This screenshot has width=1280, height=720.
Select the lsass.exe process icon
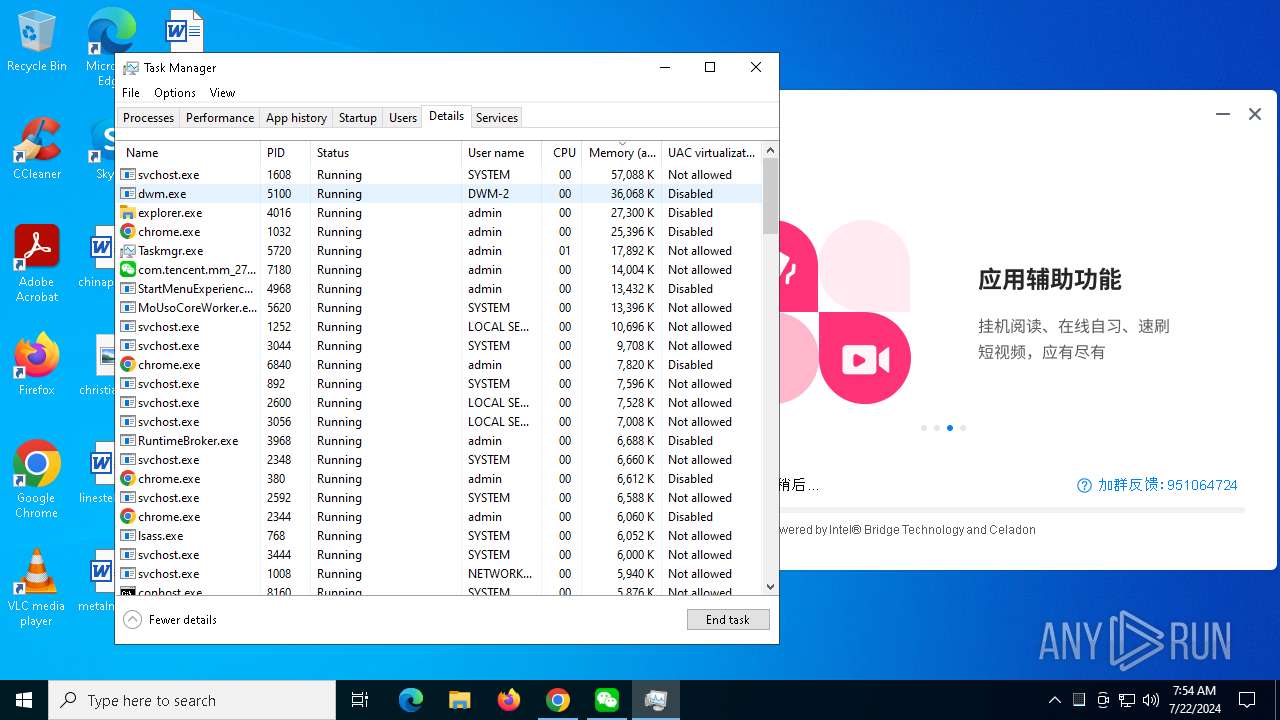(128, 536)
